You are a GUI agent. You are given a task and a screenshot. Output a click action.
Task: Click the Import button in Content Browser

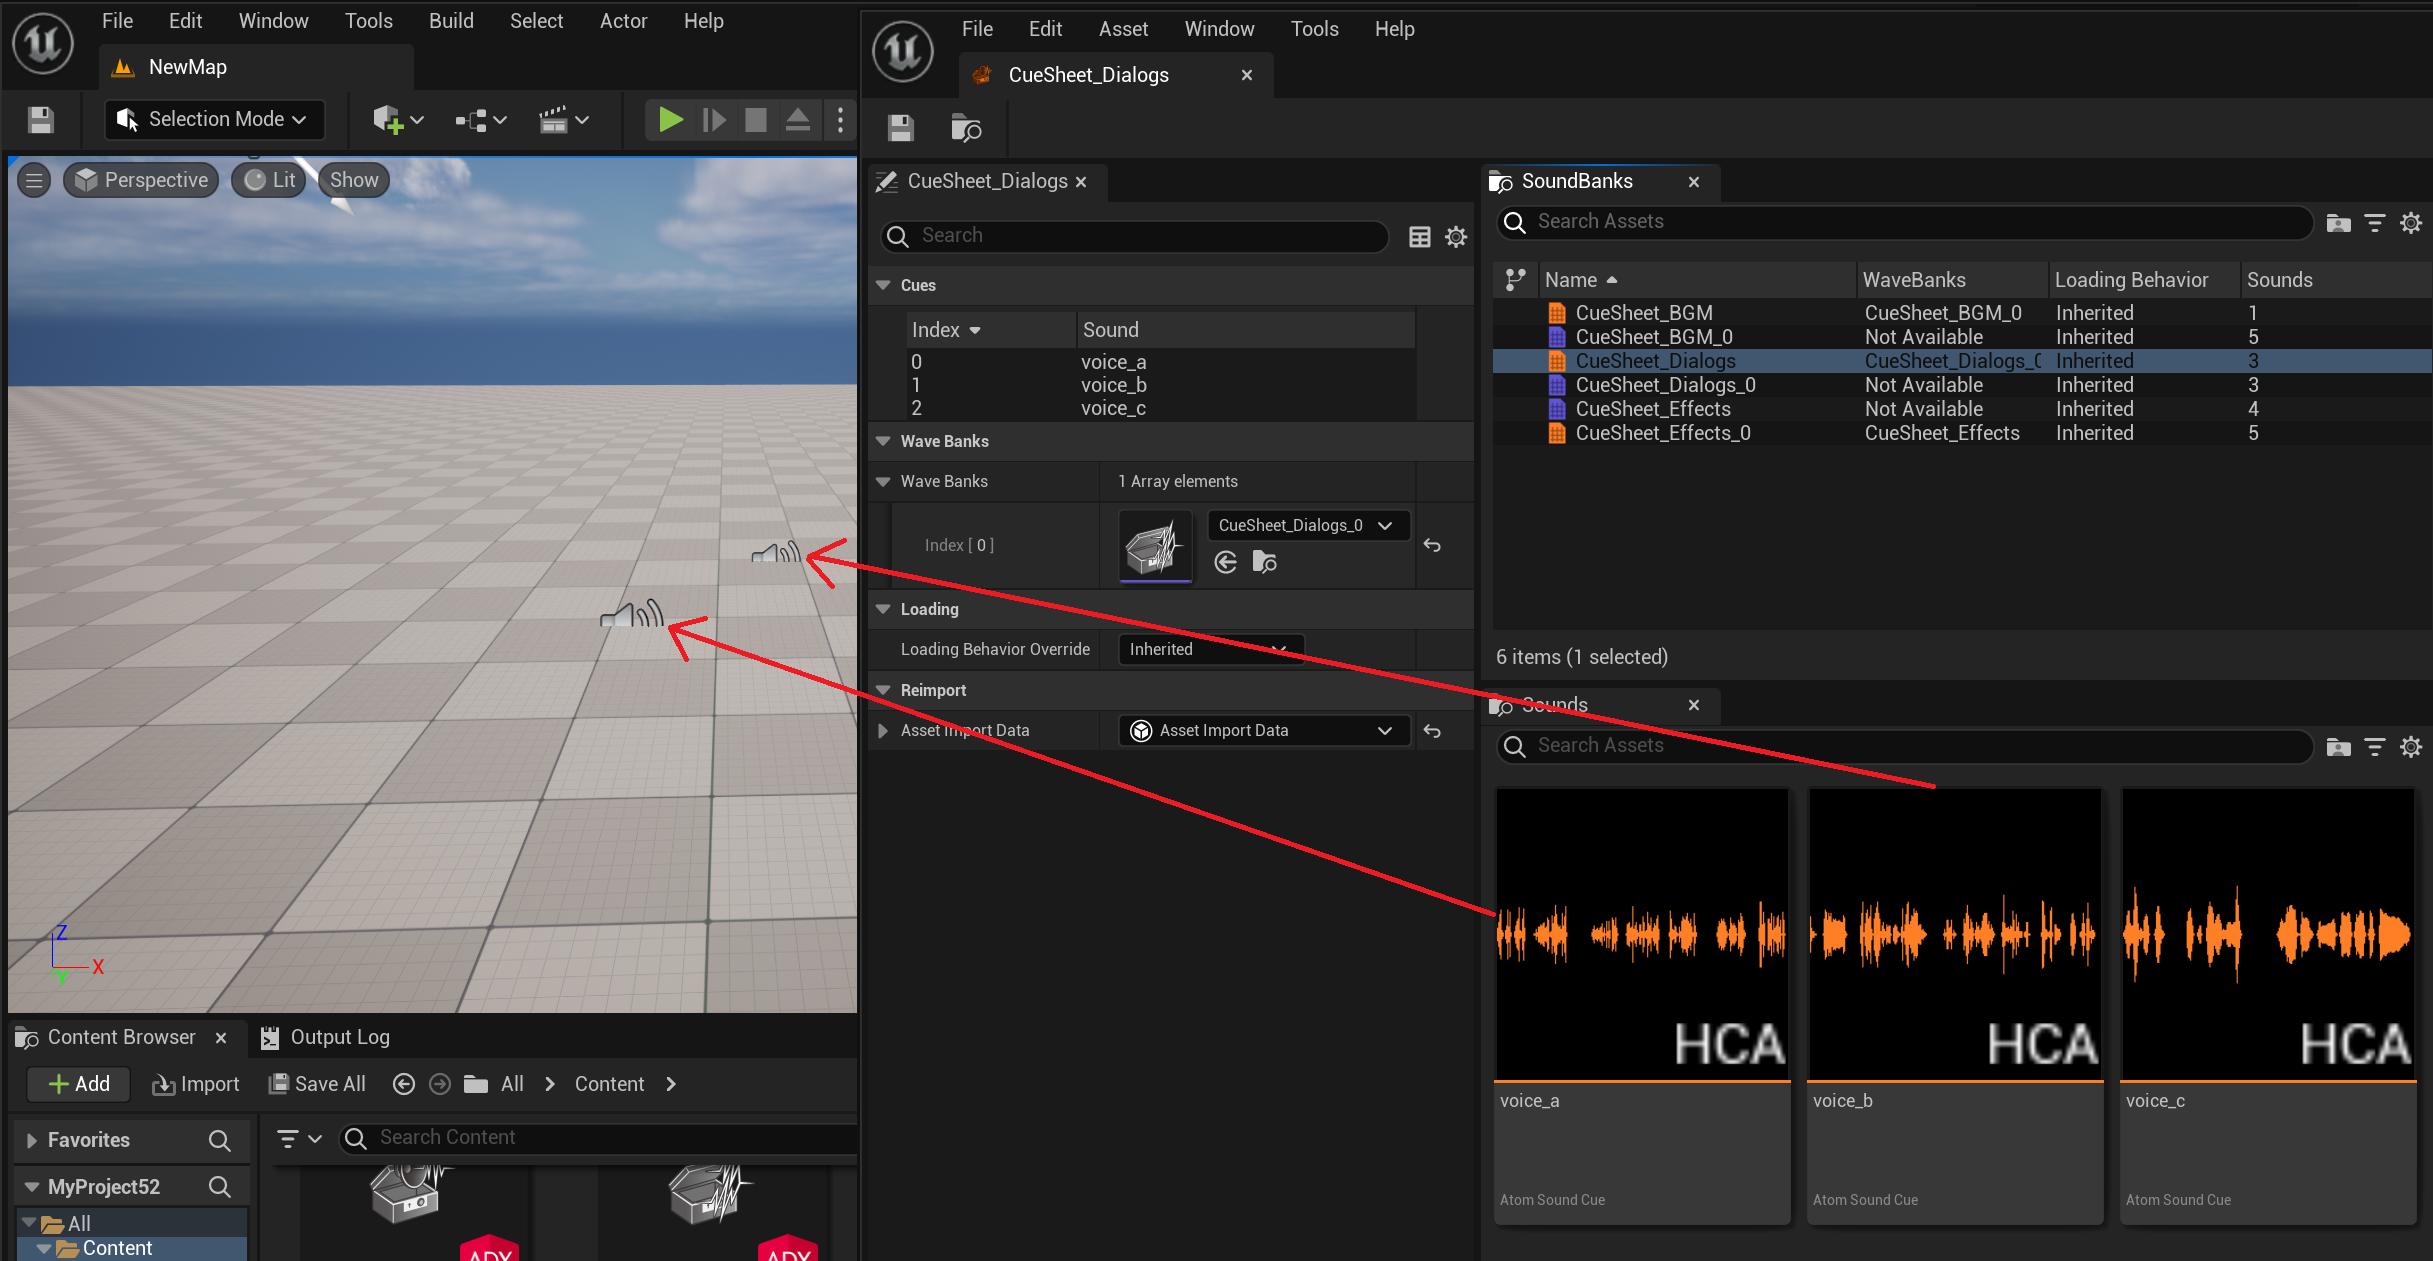click(x=196, y=1084)
